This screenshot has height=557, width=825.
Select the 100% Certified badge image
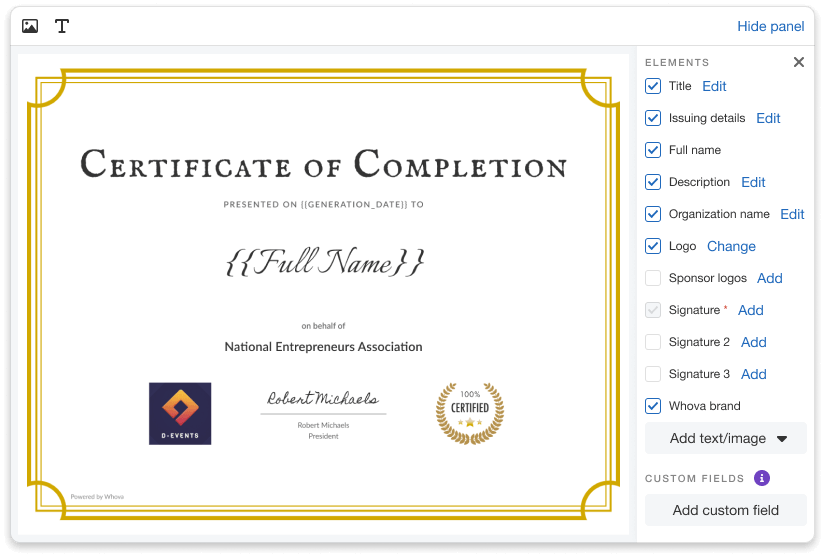pyautogui.click(x=470, y=413)
